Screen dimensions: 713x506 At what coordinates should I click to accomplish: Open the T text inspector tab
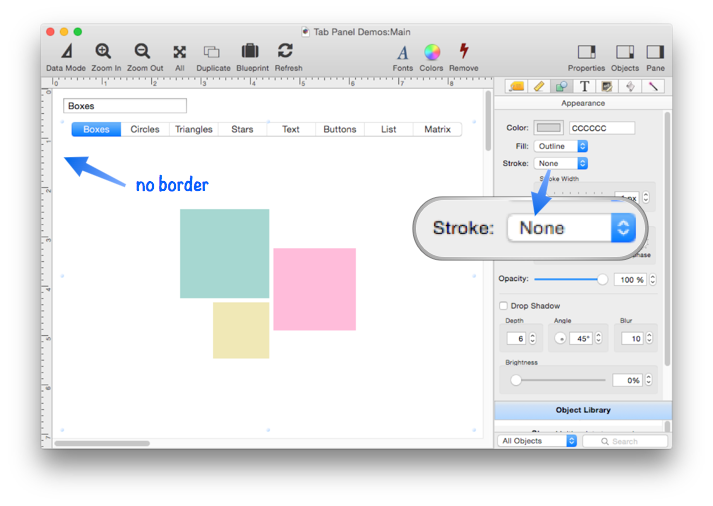click(x=585, y=86)
